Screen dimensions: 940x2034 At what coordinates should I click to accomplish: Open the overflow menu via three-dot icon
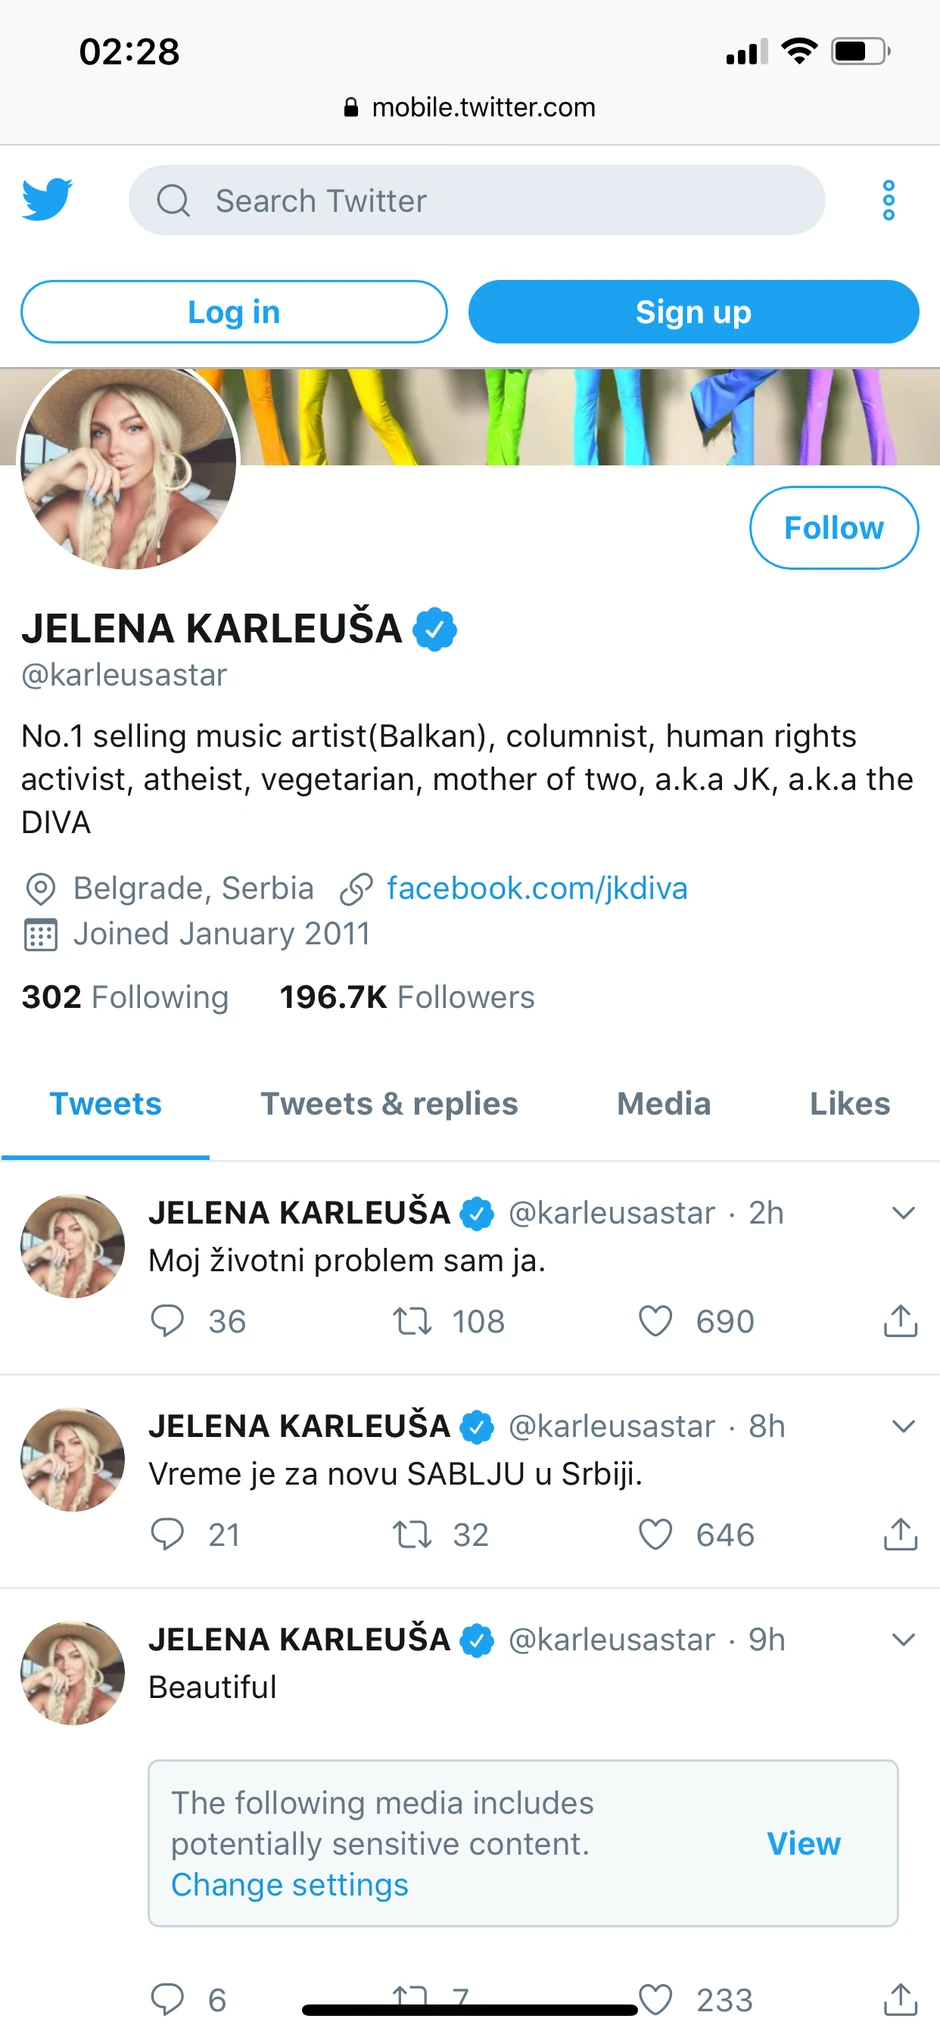click(888, 200)
